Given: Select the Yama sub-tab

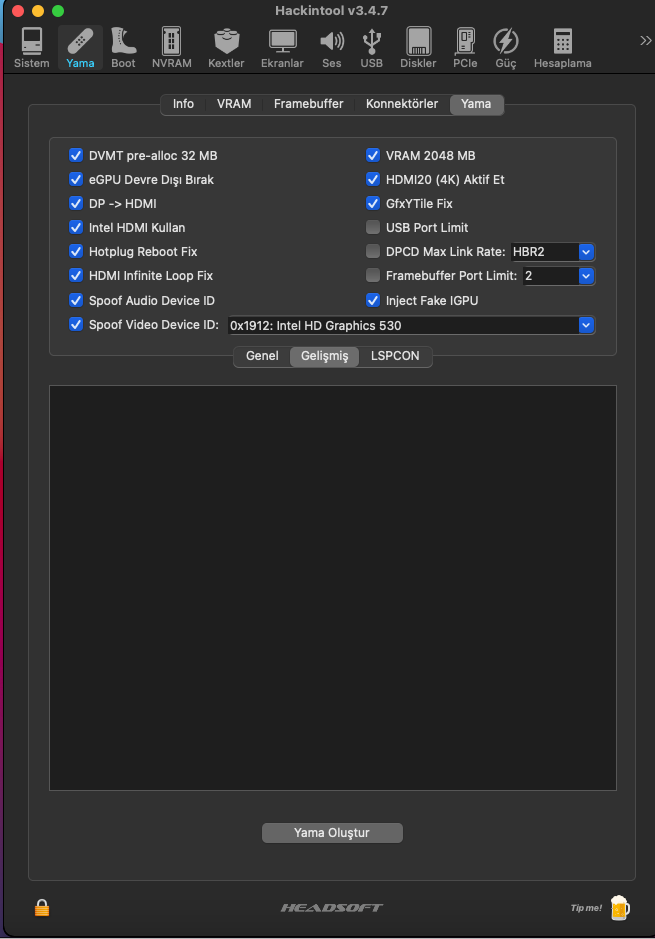Looking at the screenshot, I should pos(477,104).
